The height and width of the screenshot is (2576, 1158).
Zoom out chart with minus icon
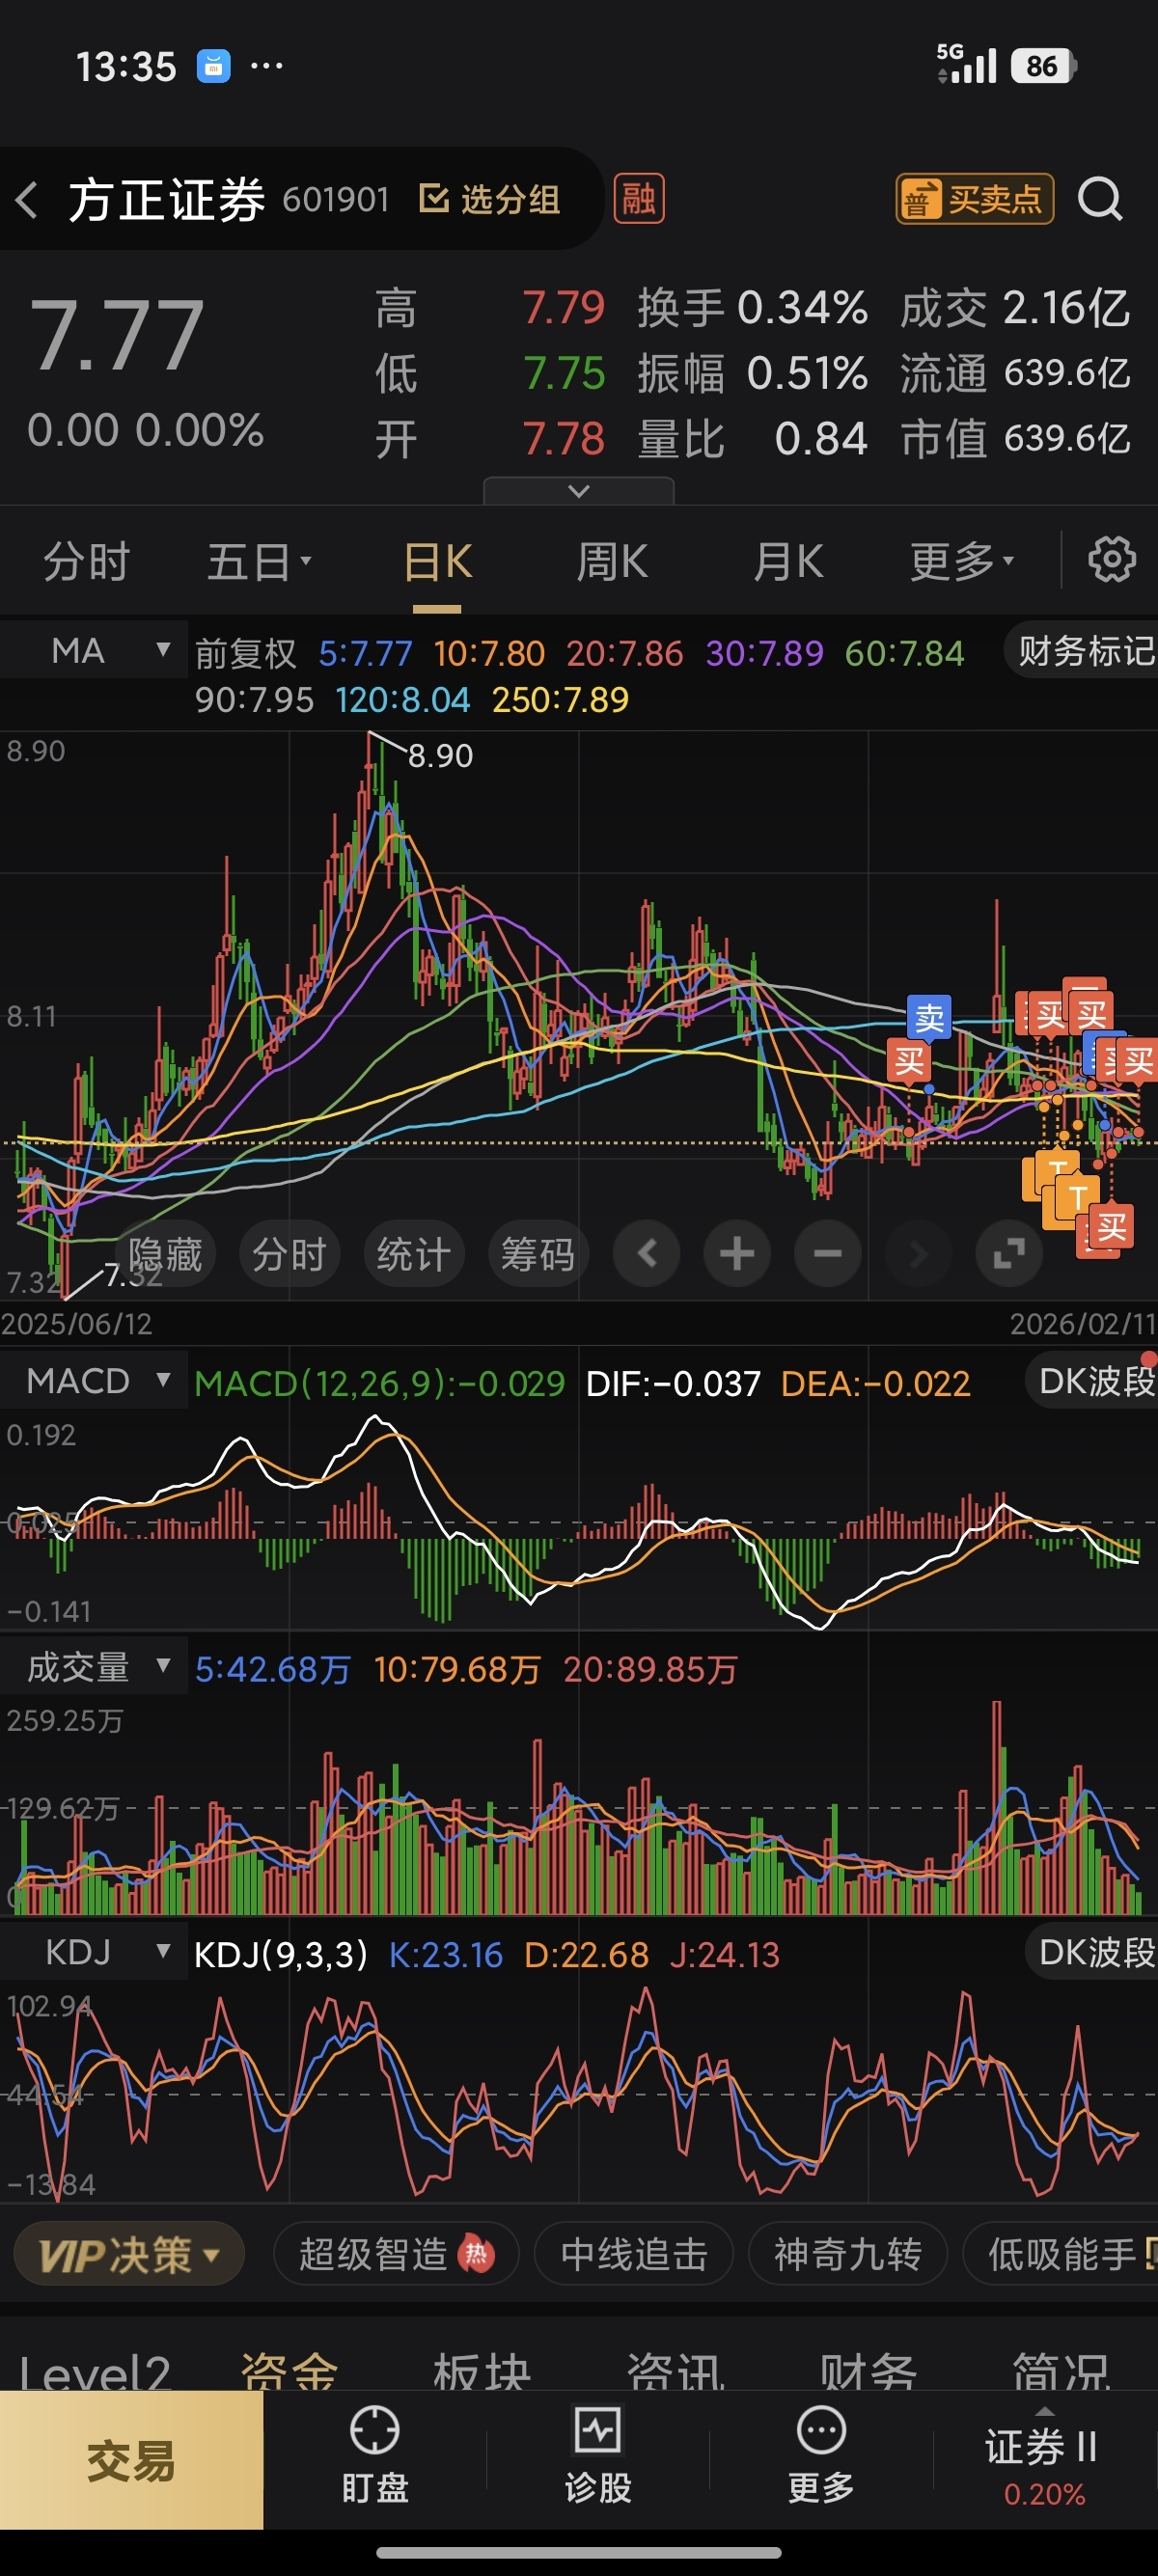[827, 1253]
